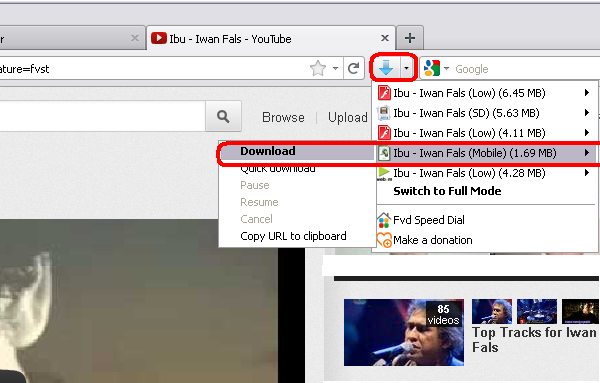
Task: Click the mobile file icon of (Mobile) entry
Action: (384, 153)
